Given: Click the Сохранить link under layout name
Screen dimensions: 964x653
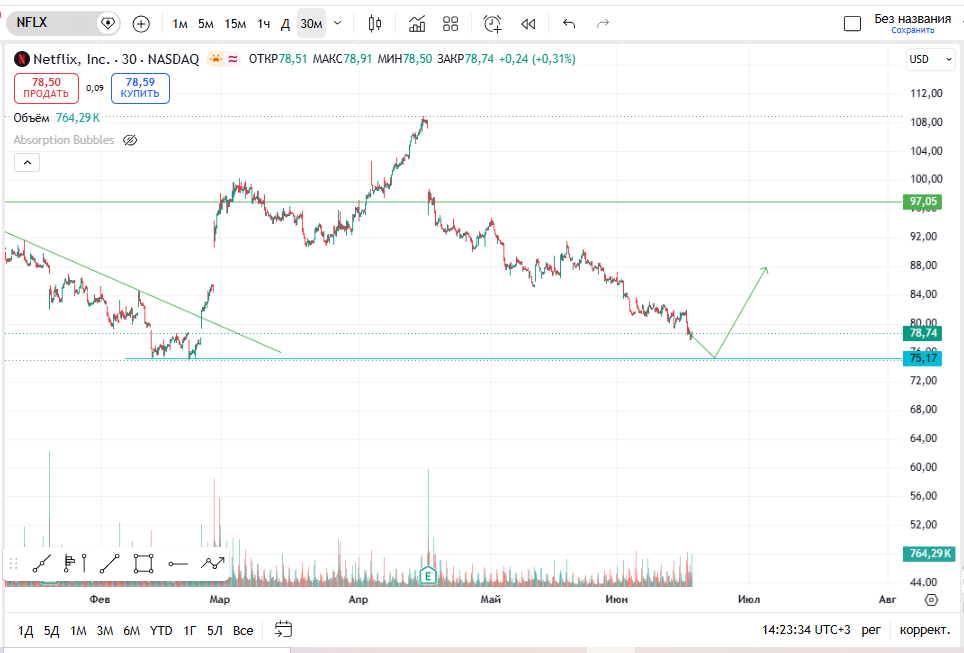Looking at the screenshot, I should [x=912, y=30].
